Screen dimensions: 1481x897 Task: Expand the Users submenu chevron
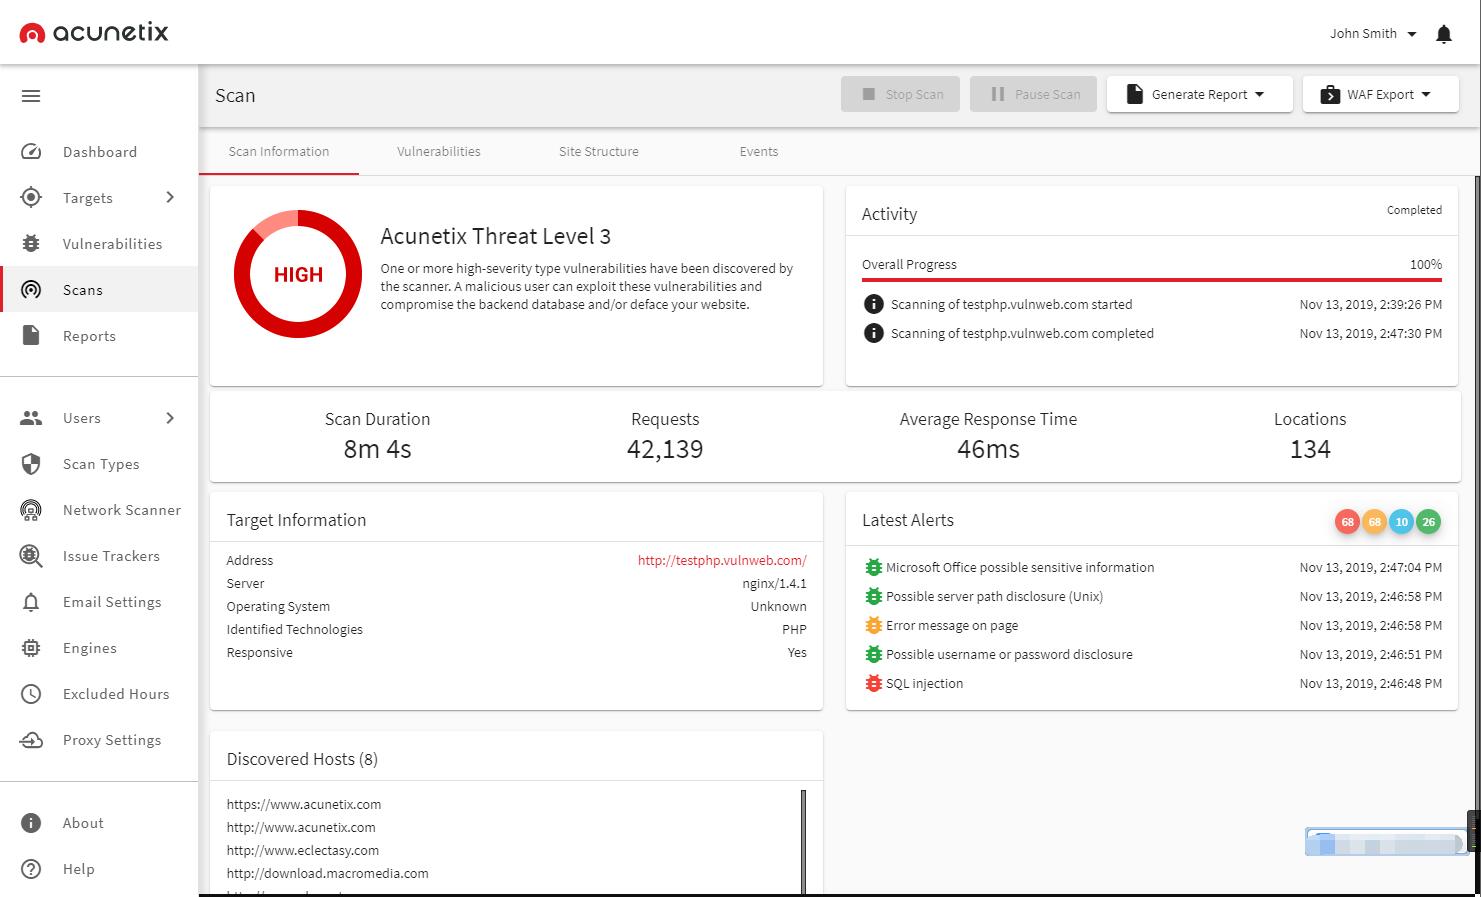pyautogui.click(x=170, y=418)
